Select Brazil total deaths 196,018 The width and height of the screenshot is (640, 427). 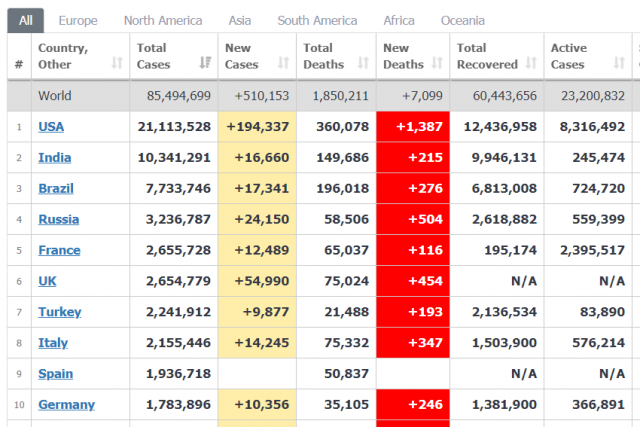coord(342,189)
